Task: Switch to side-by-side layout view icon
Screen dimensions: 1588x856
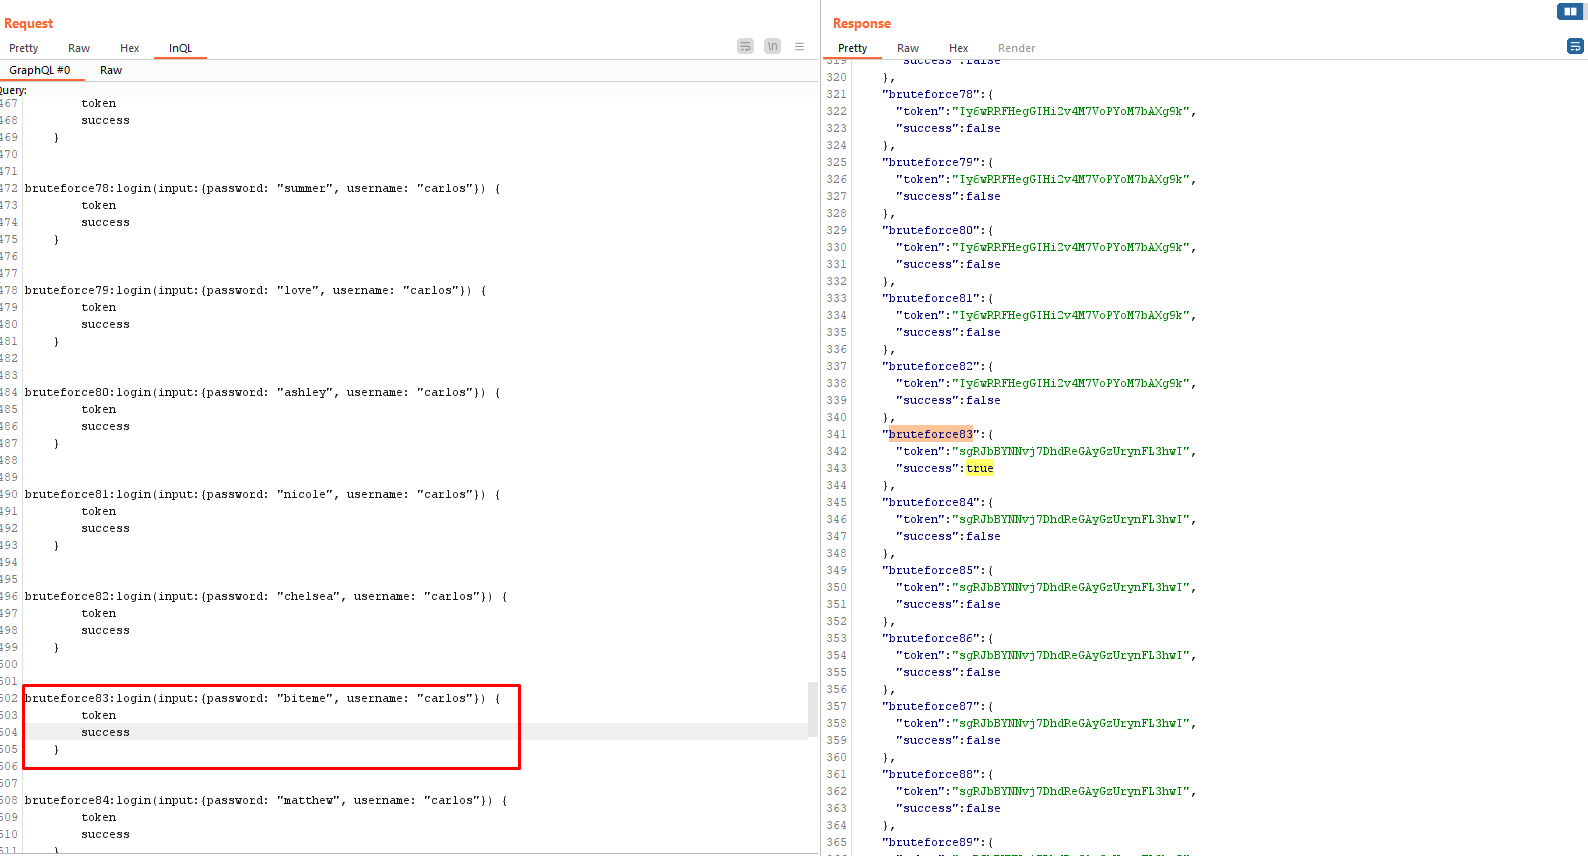Action: [x=1570, y=12]
